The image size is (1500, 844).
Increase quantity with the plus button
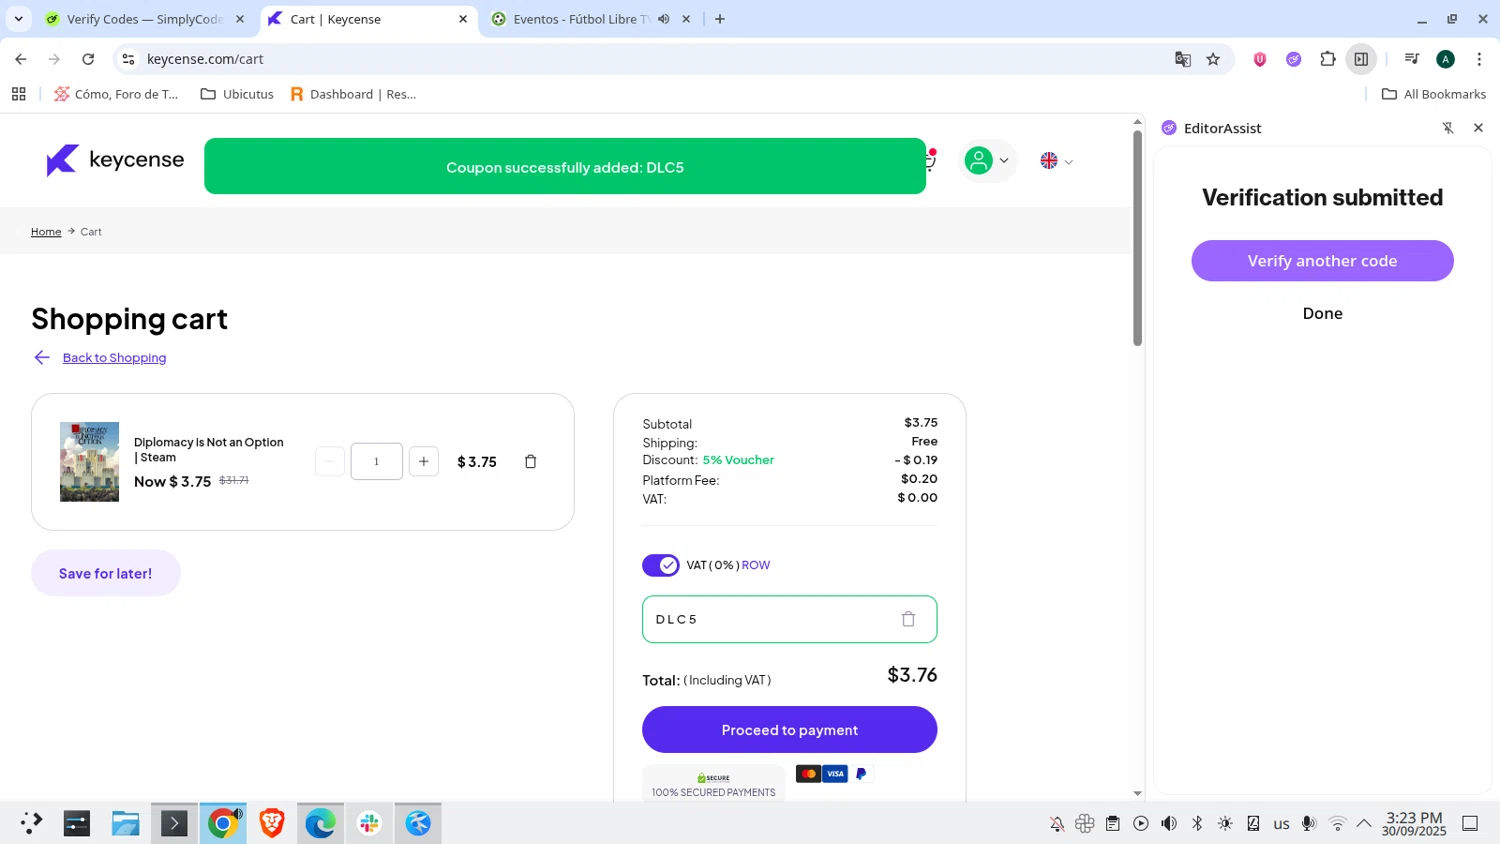tap(424, 461)
